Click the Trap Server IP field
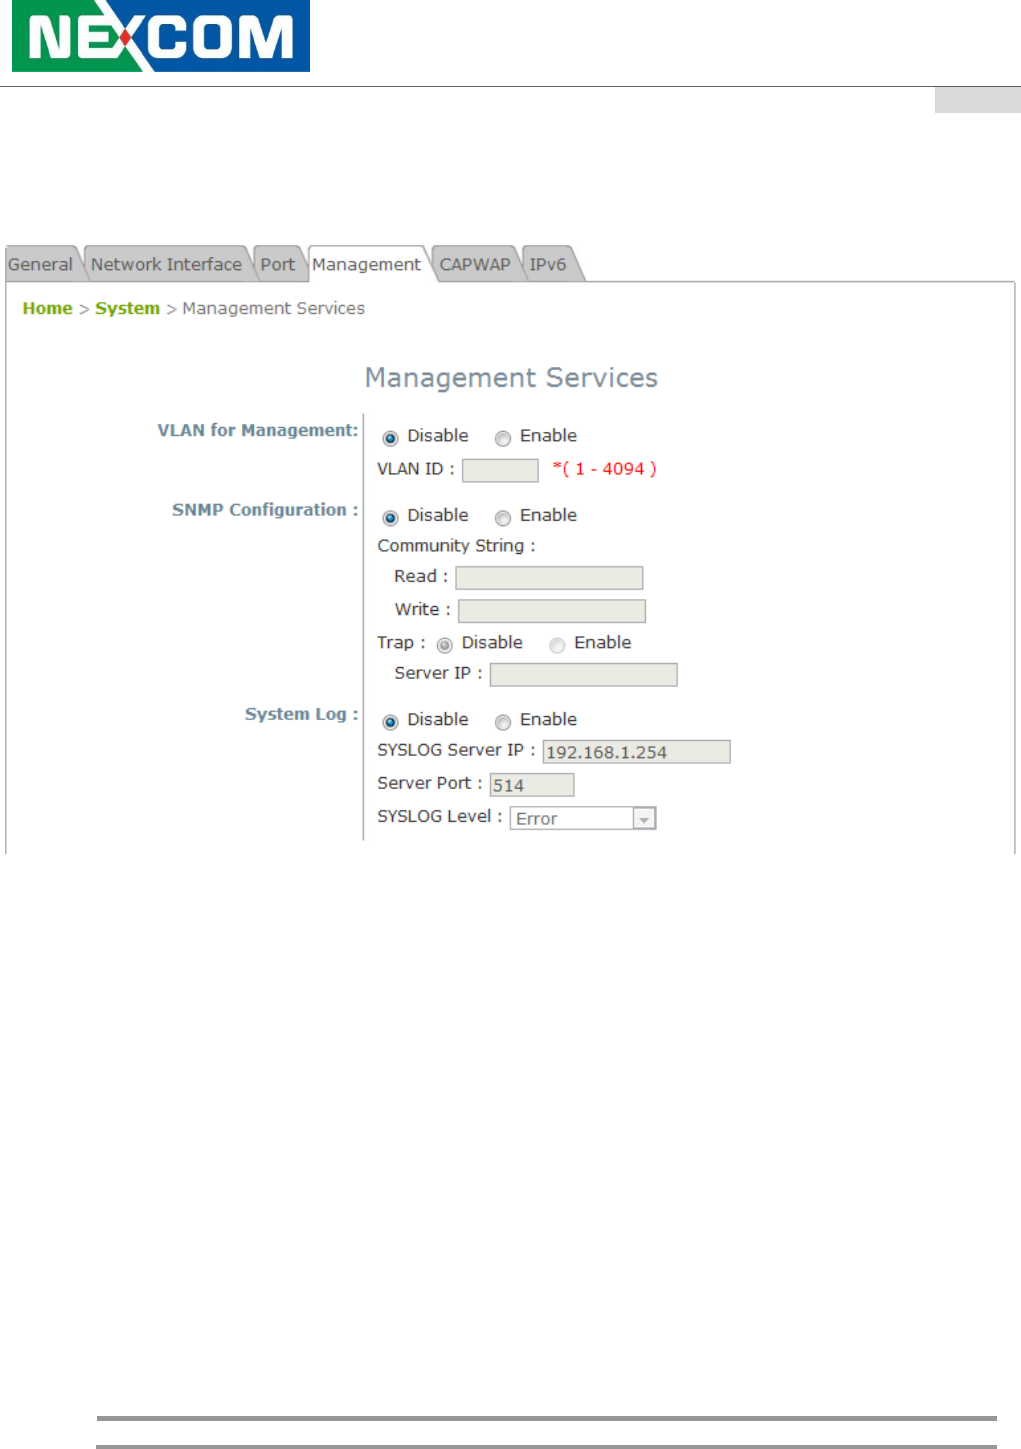This screenshot has width=1021, height=1449. pos(584,674)
